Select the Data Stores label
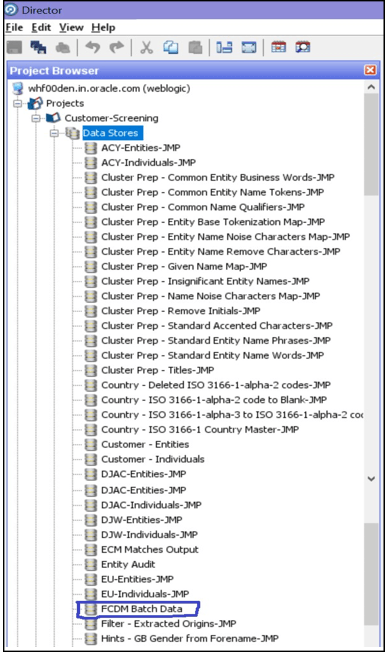This screenshot has width=388, height=652. coord(112,133)
